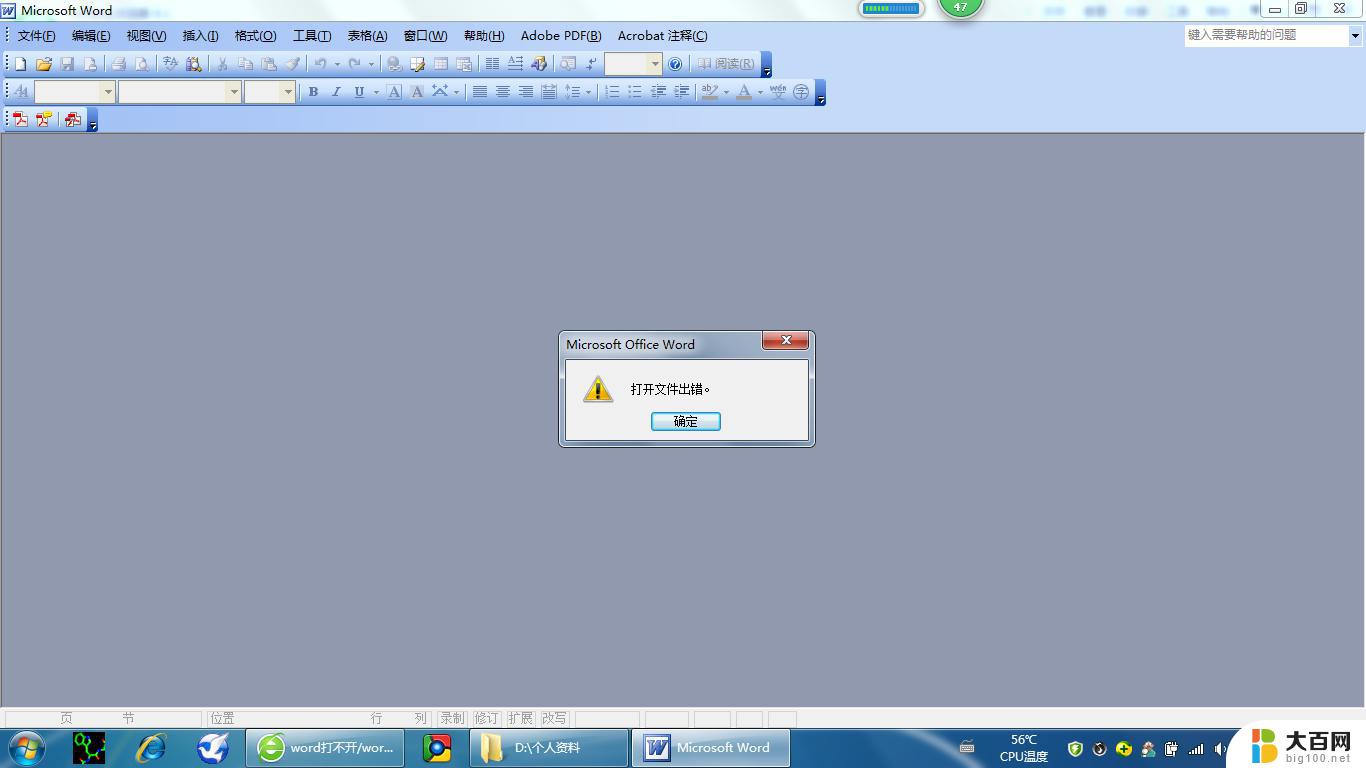Image resolution: width=1366 pixels, height=768 pixels.
Task: Click the Font Color swatch button
Action: pyautogui.click(x=744, y=92)
